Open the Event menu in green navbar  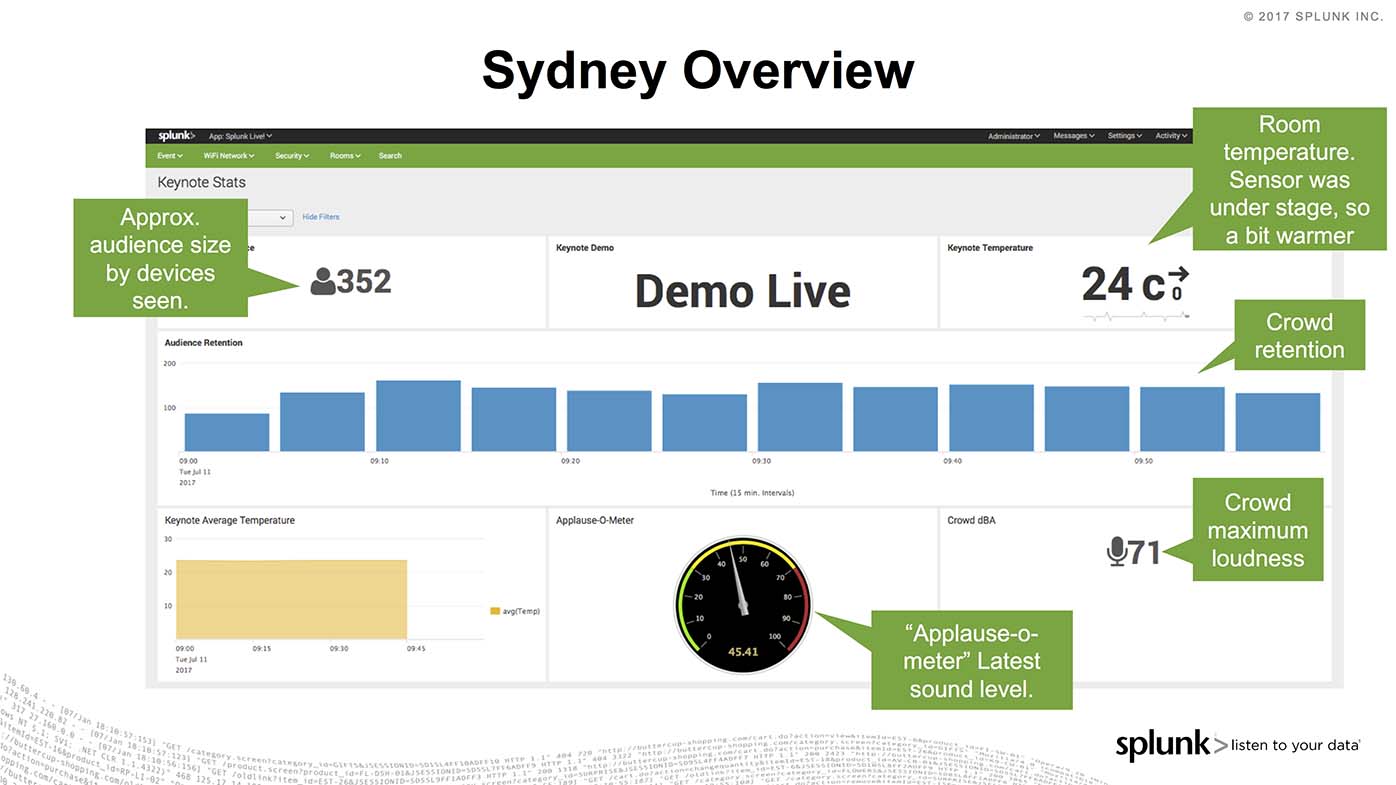(x=170, y=156)
